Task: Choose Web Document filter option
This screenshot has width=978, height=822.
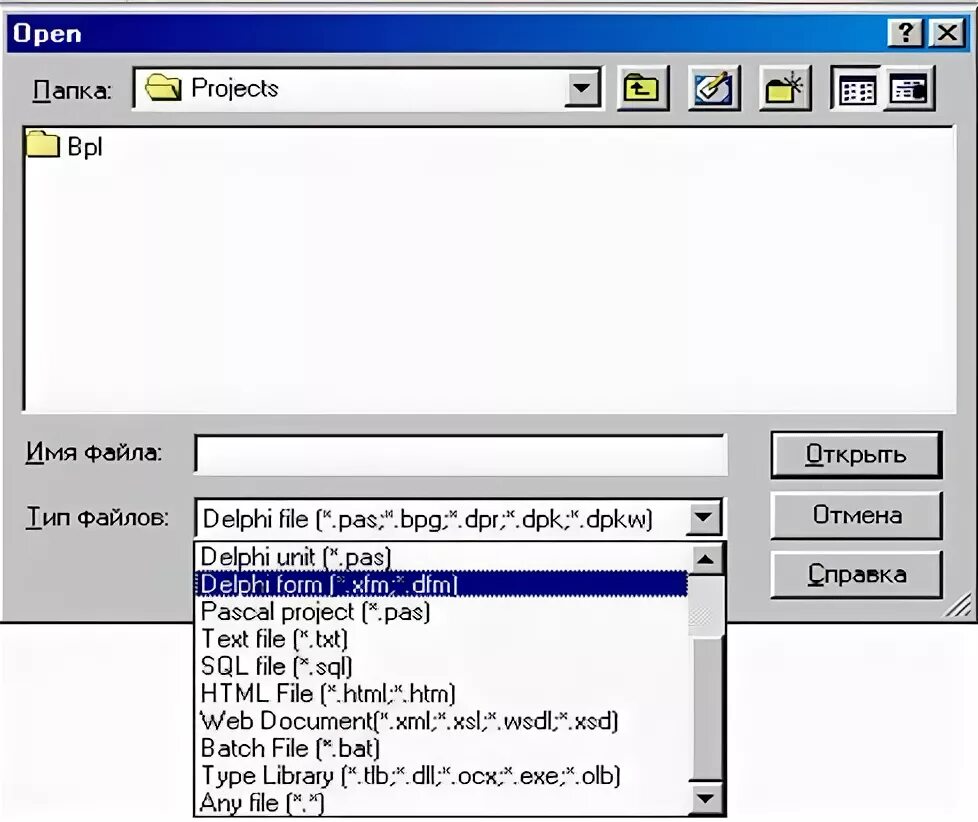Action: click(443, 722)
